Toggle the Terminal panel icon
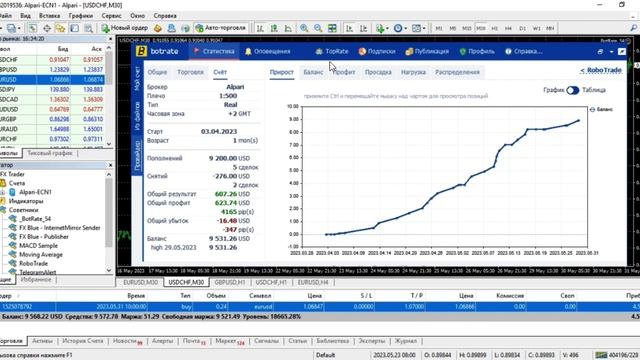This screenshot has height=360, width=640. [x=74, y=28]
